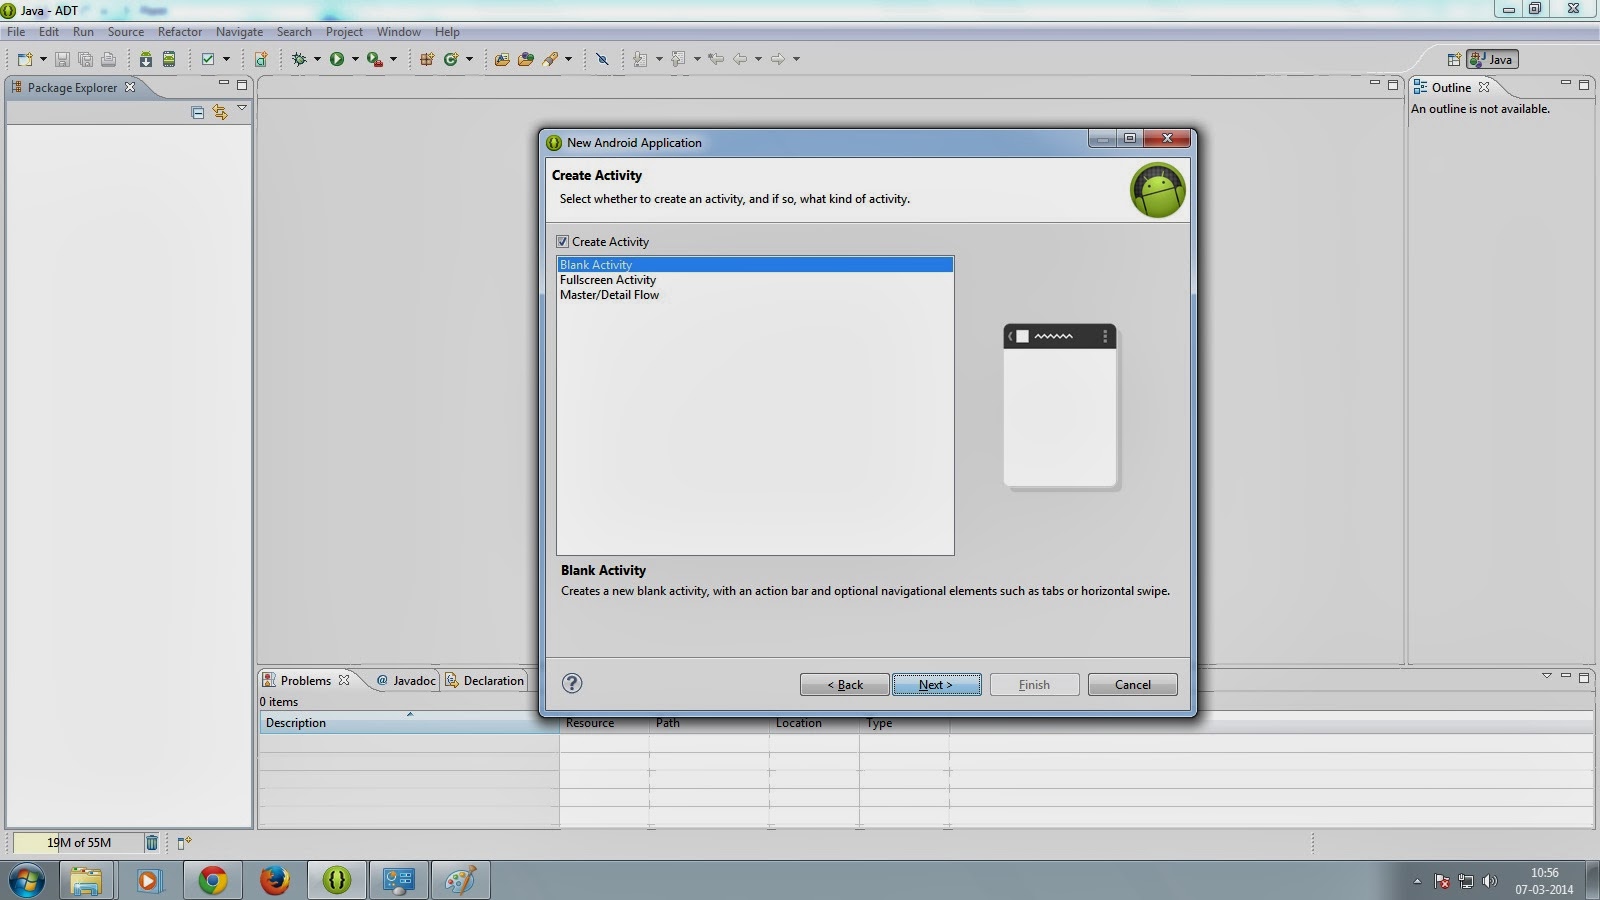Click the New Android XML file icon
Screen dimensions: 1600x900
tap(261, 59)
